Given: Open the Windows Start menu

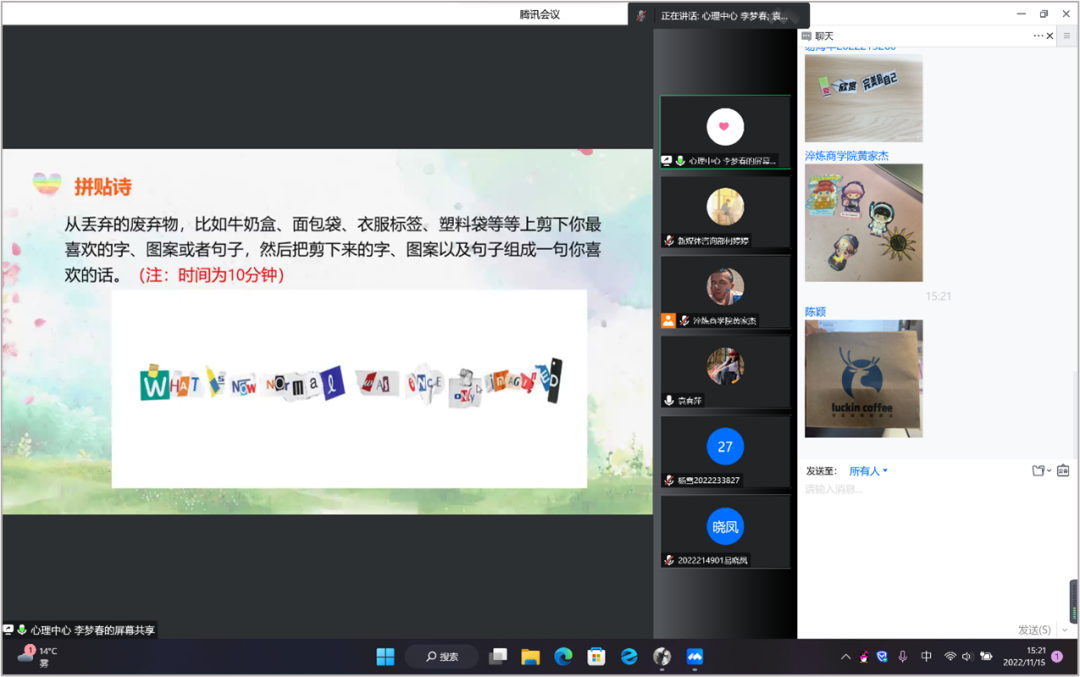Looking at the screenshot, I should click(x=385, y=657).
